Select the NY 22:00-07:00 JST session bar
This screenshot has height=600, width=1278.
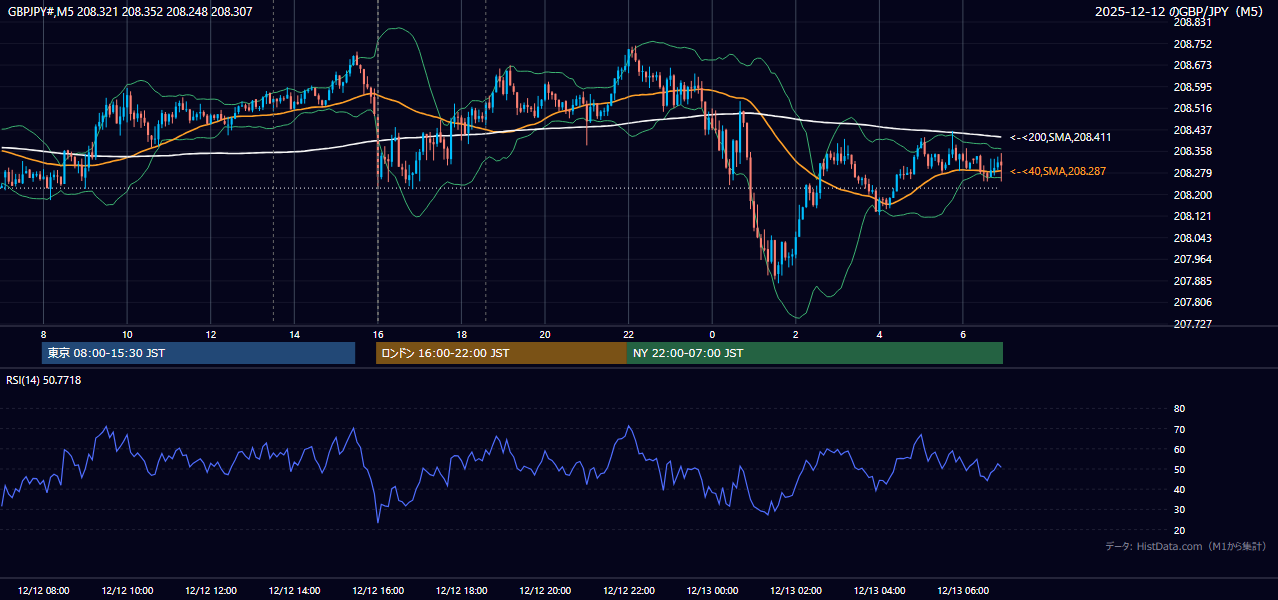[x=815, y=353]
